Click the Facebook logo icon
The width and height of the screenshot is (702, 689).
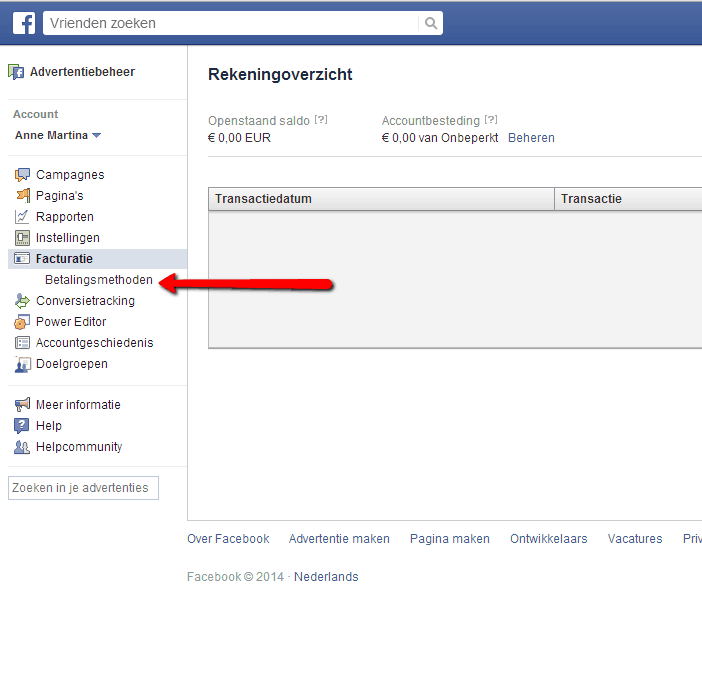coord(24,23)
